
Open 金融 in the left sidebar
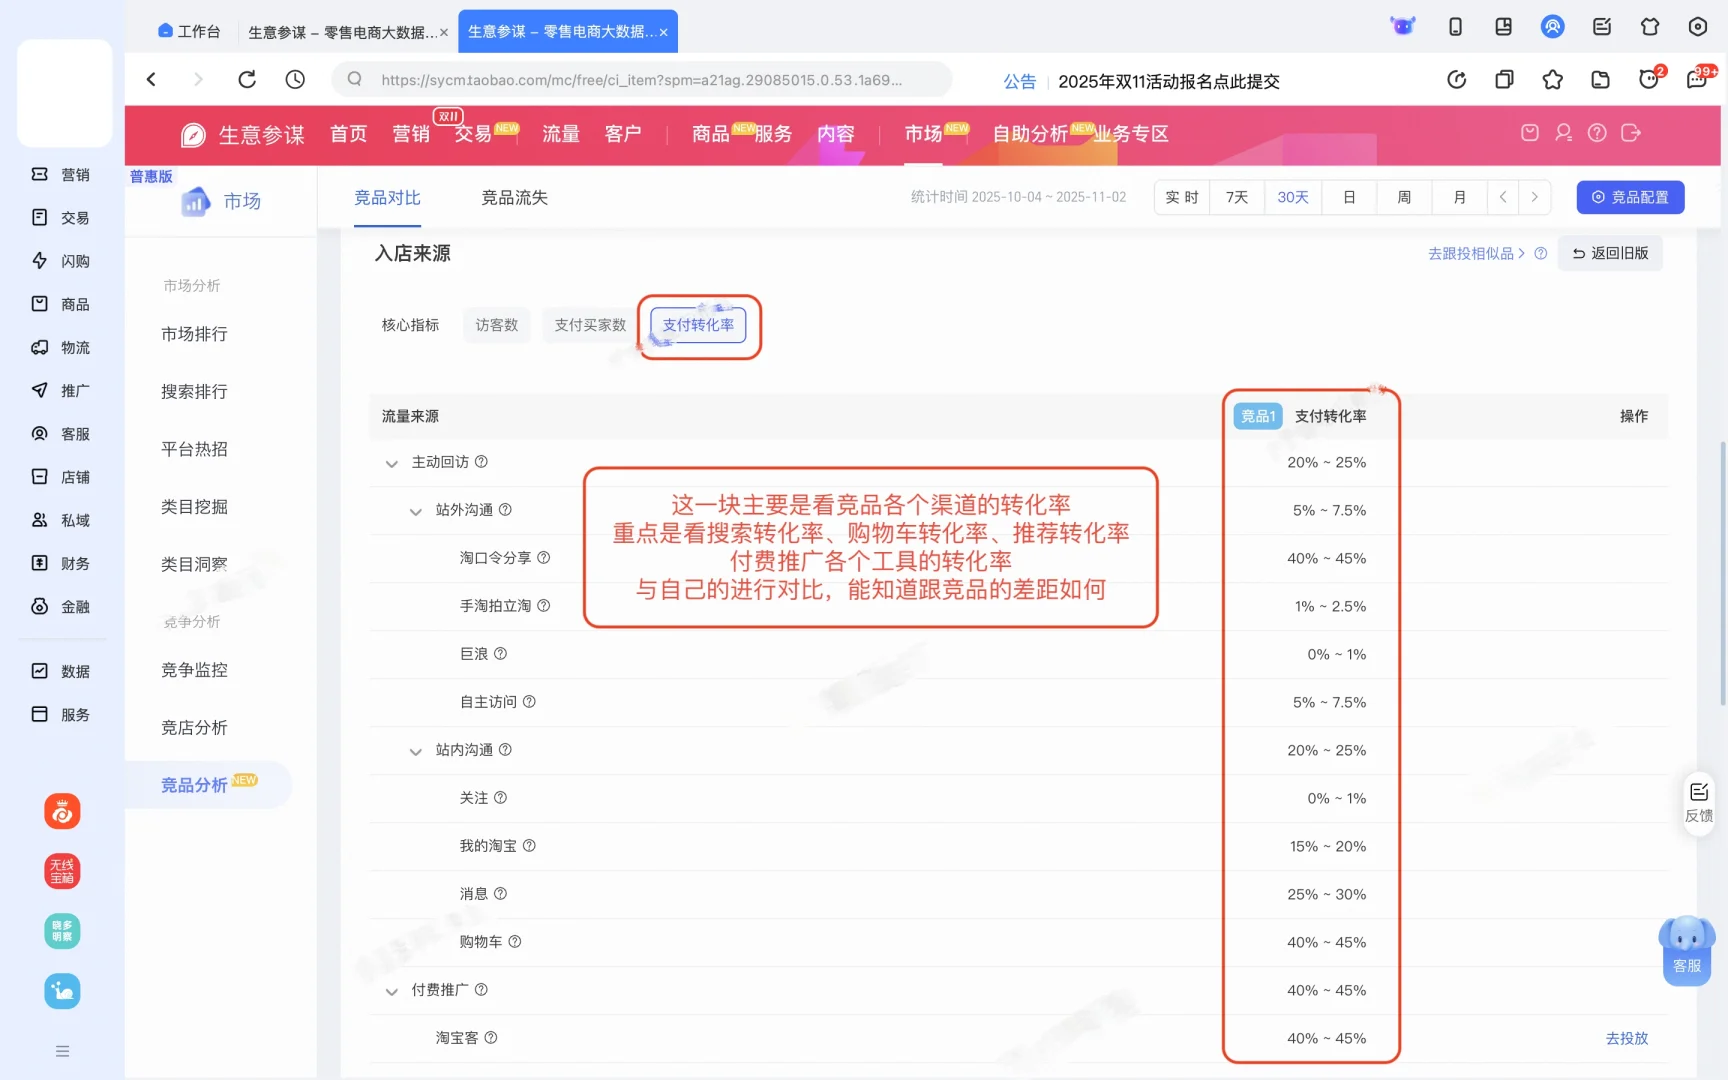(x=61, y=607)
